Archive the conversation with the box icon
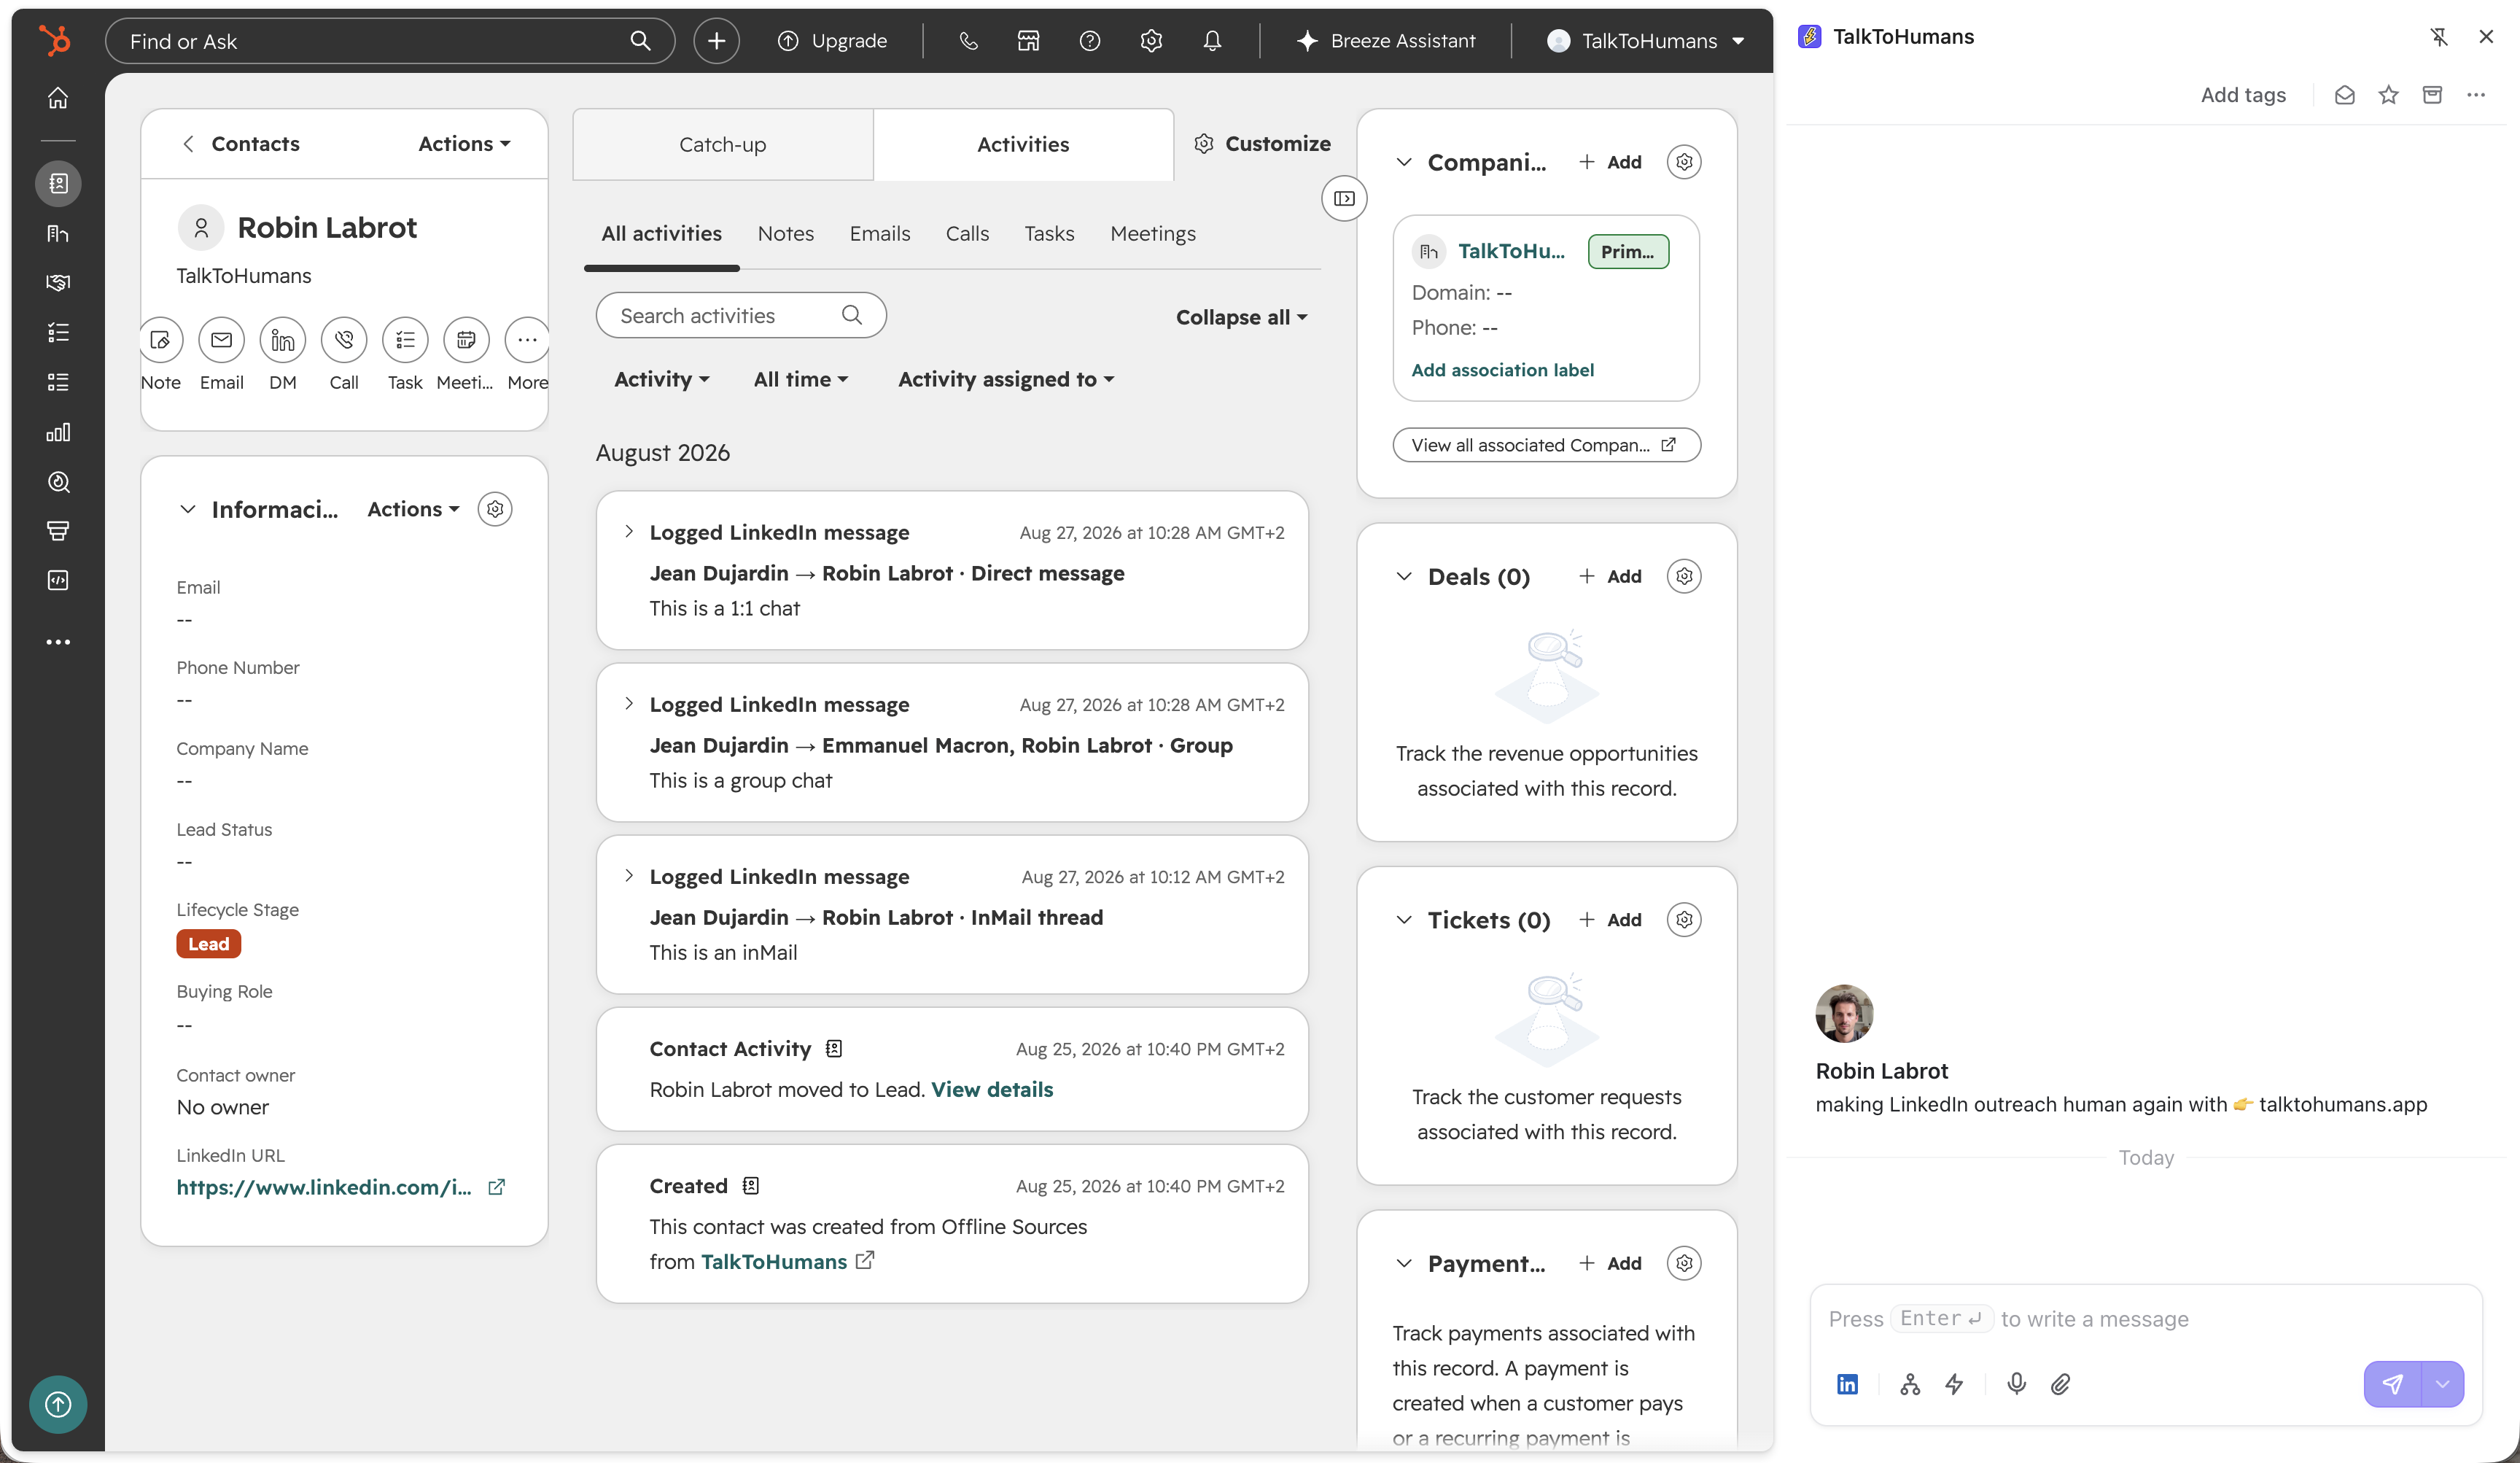Image resolution: width=2520 pixels, height=1463 pixels. (x=2432, y=95)
